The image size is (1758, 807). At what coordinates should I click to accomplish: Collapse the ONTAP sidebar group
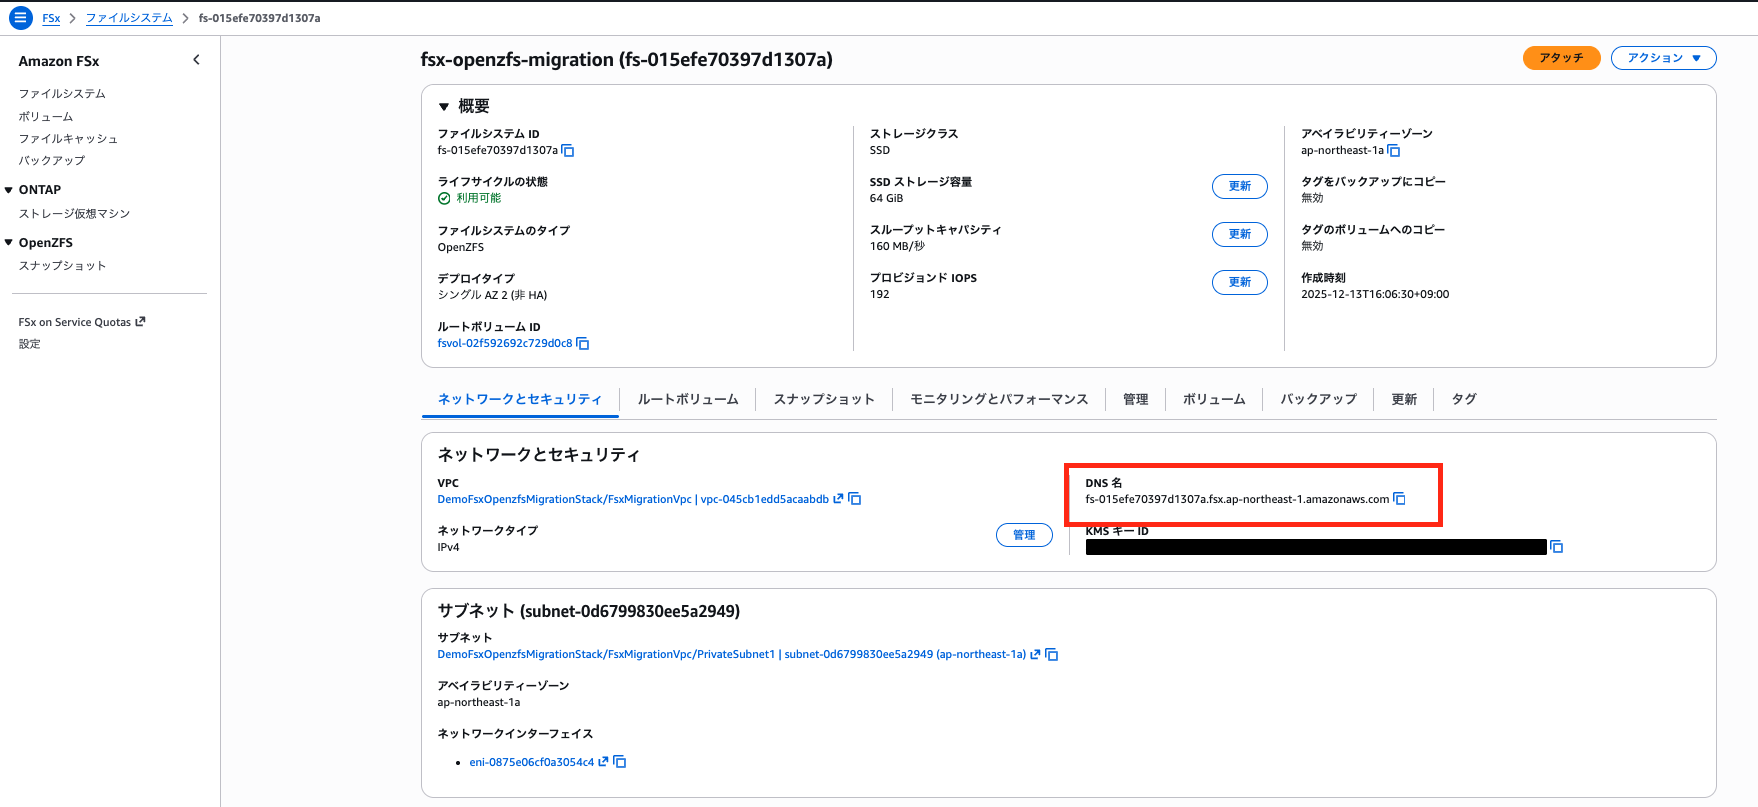9,190
